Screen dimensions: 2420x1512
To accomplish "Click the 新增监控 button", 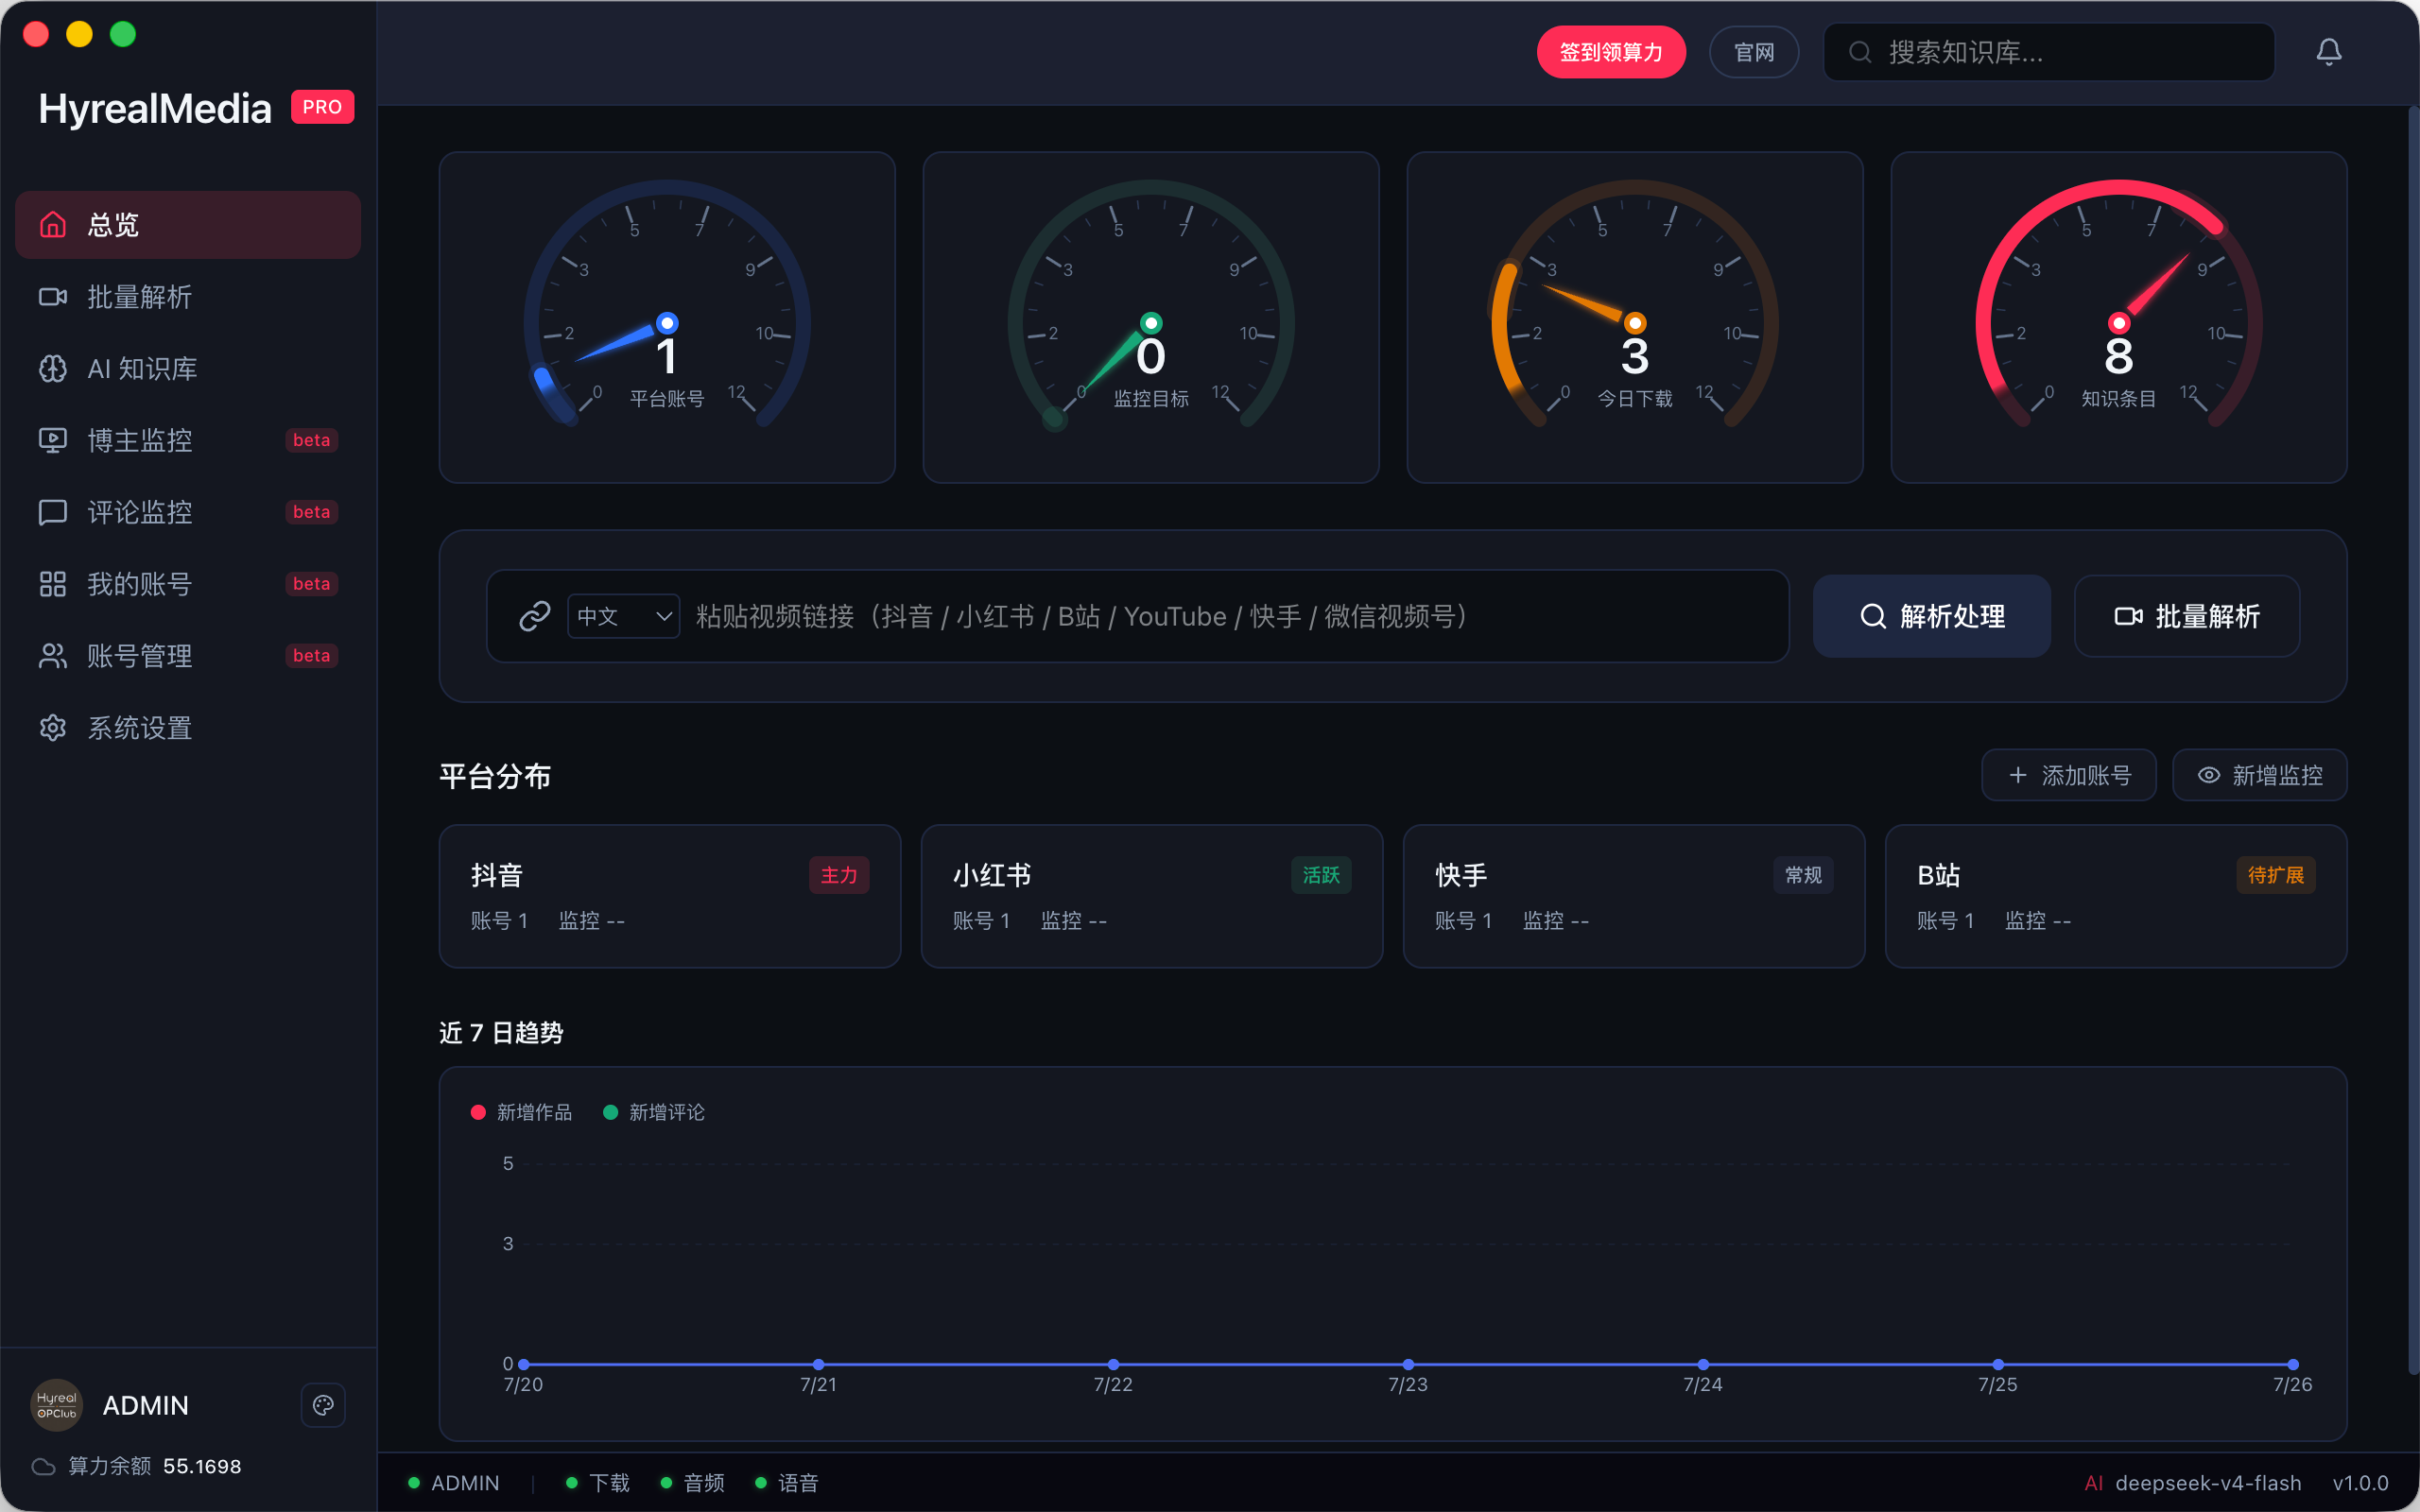I will [x=2260, y=775].
